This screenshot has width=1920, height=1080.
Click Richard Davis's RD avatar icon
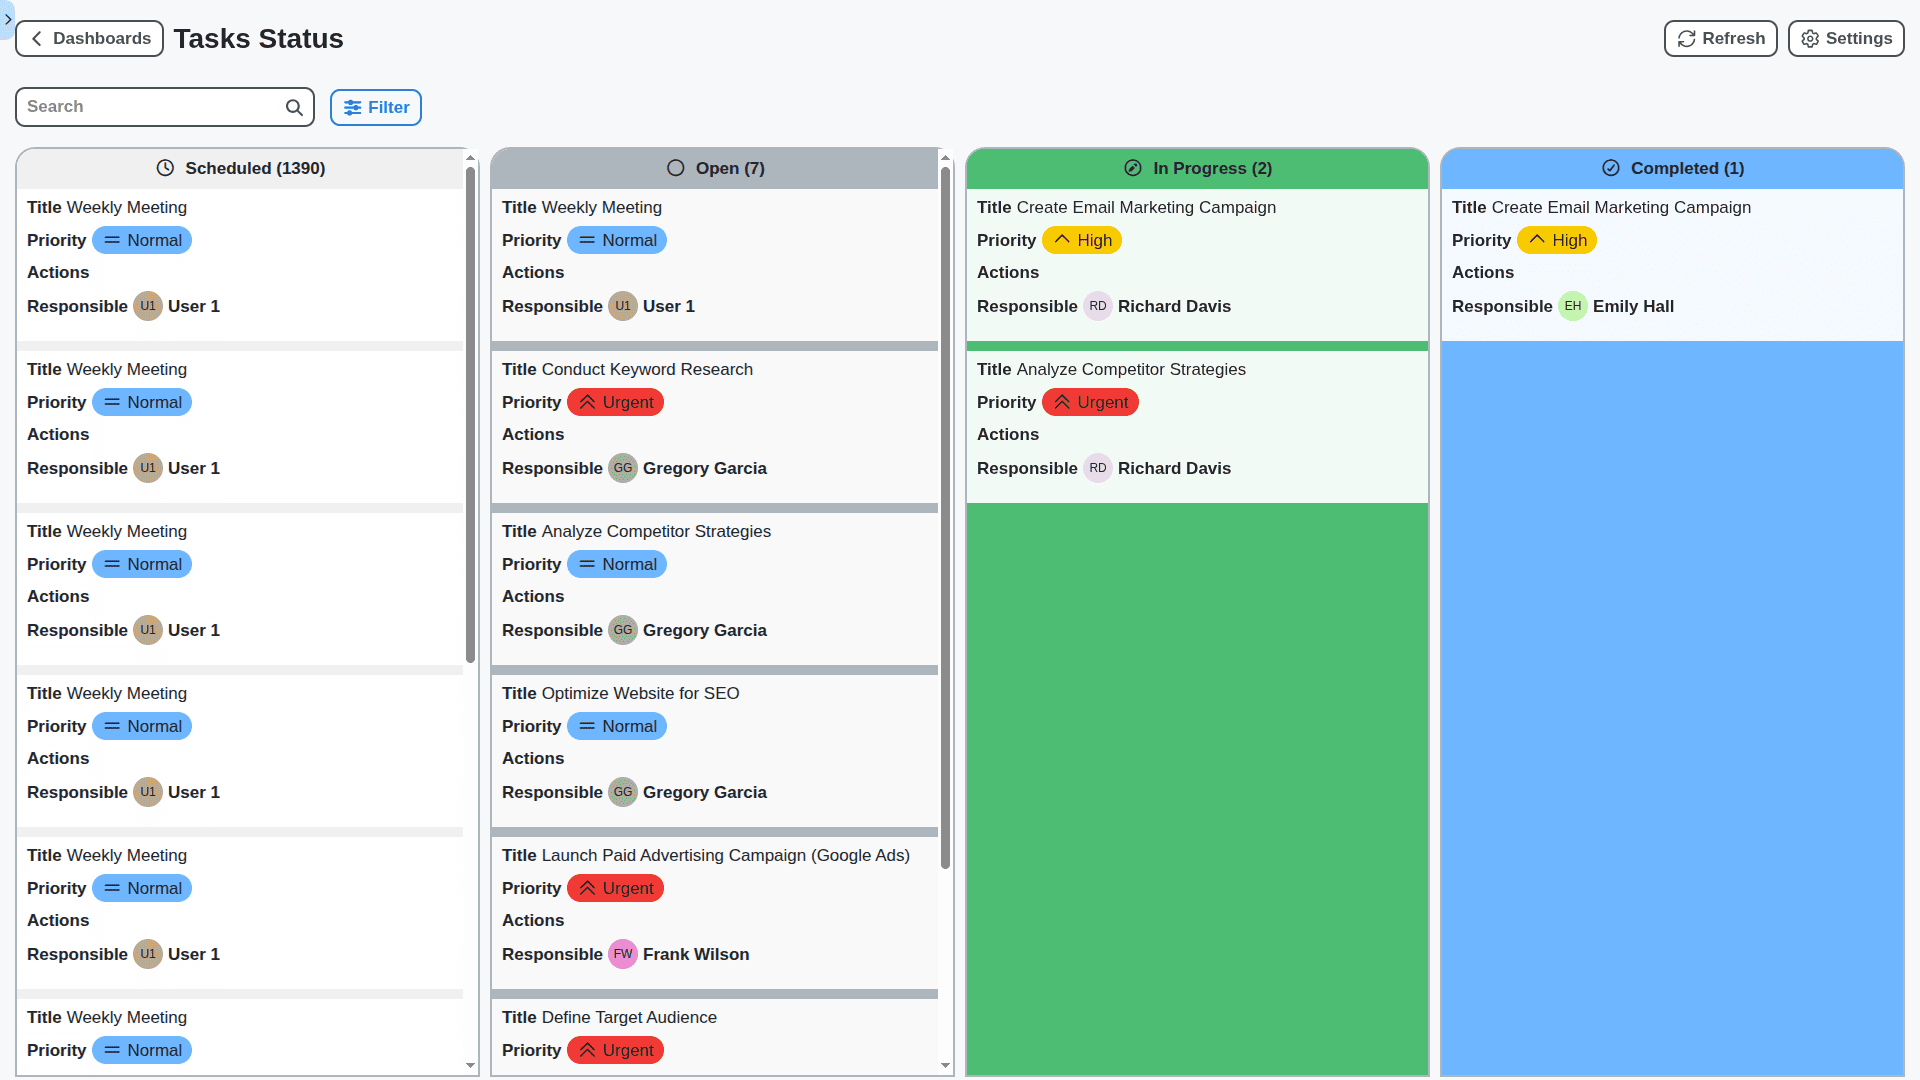[x=1099, y=306]
